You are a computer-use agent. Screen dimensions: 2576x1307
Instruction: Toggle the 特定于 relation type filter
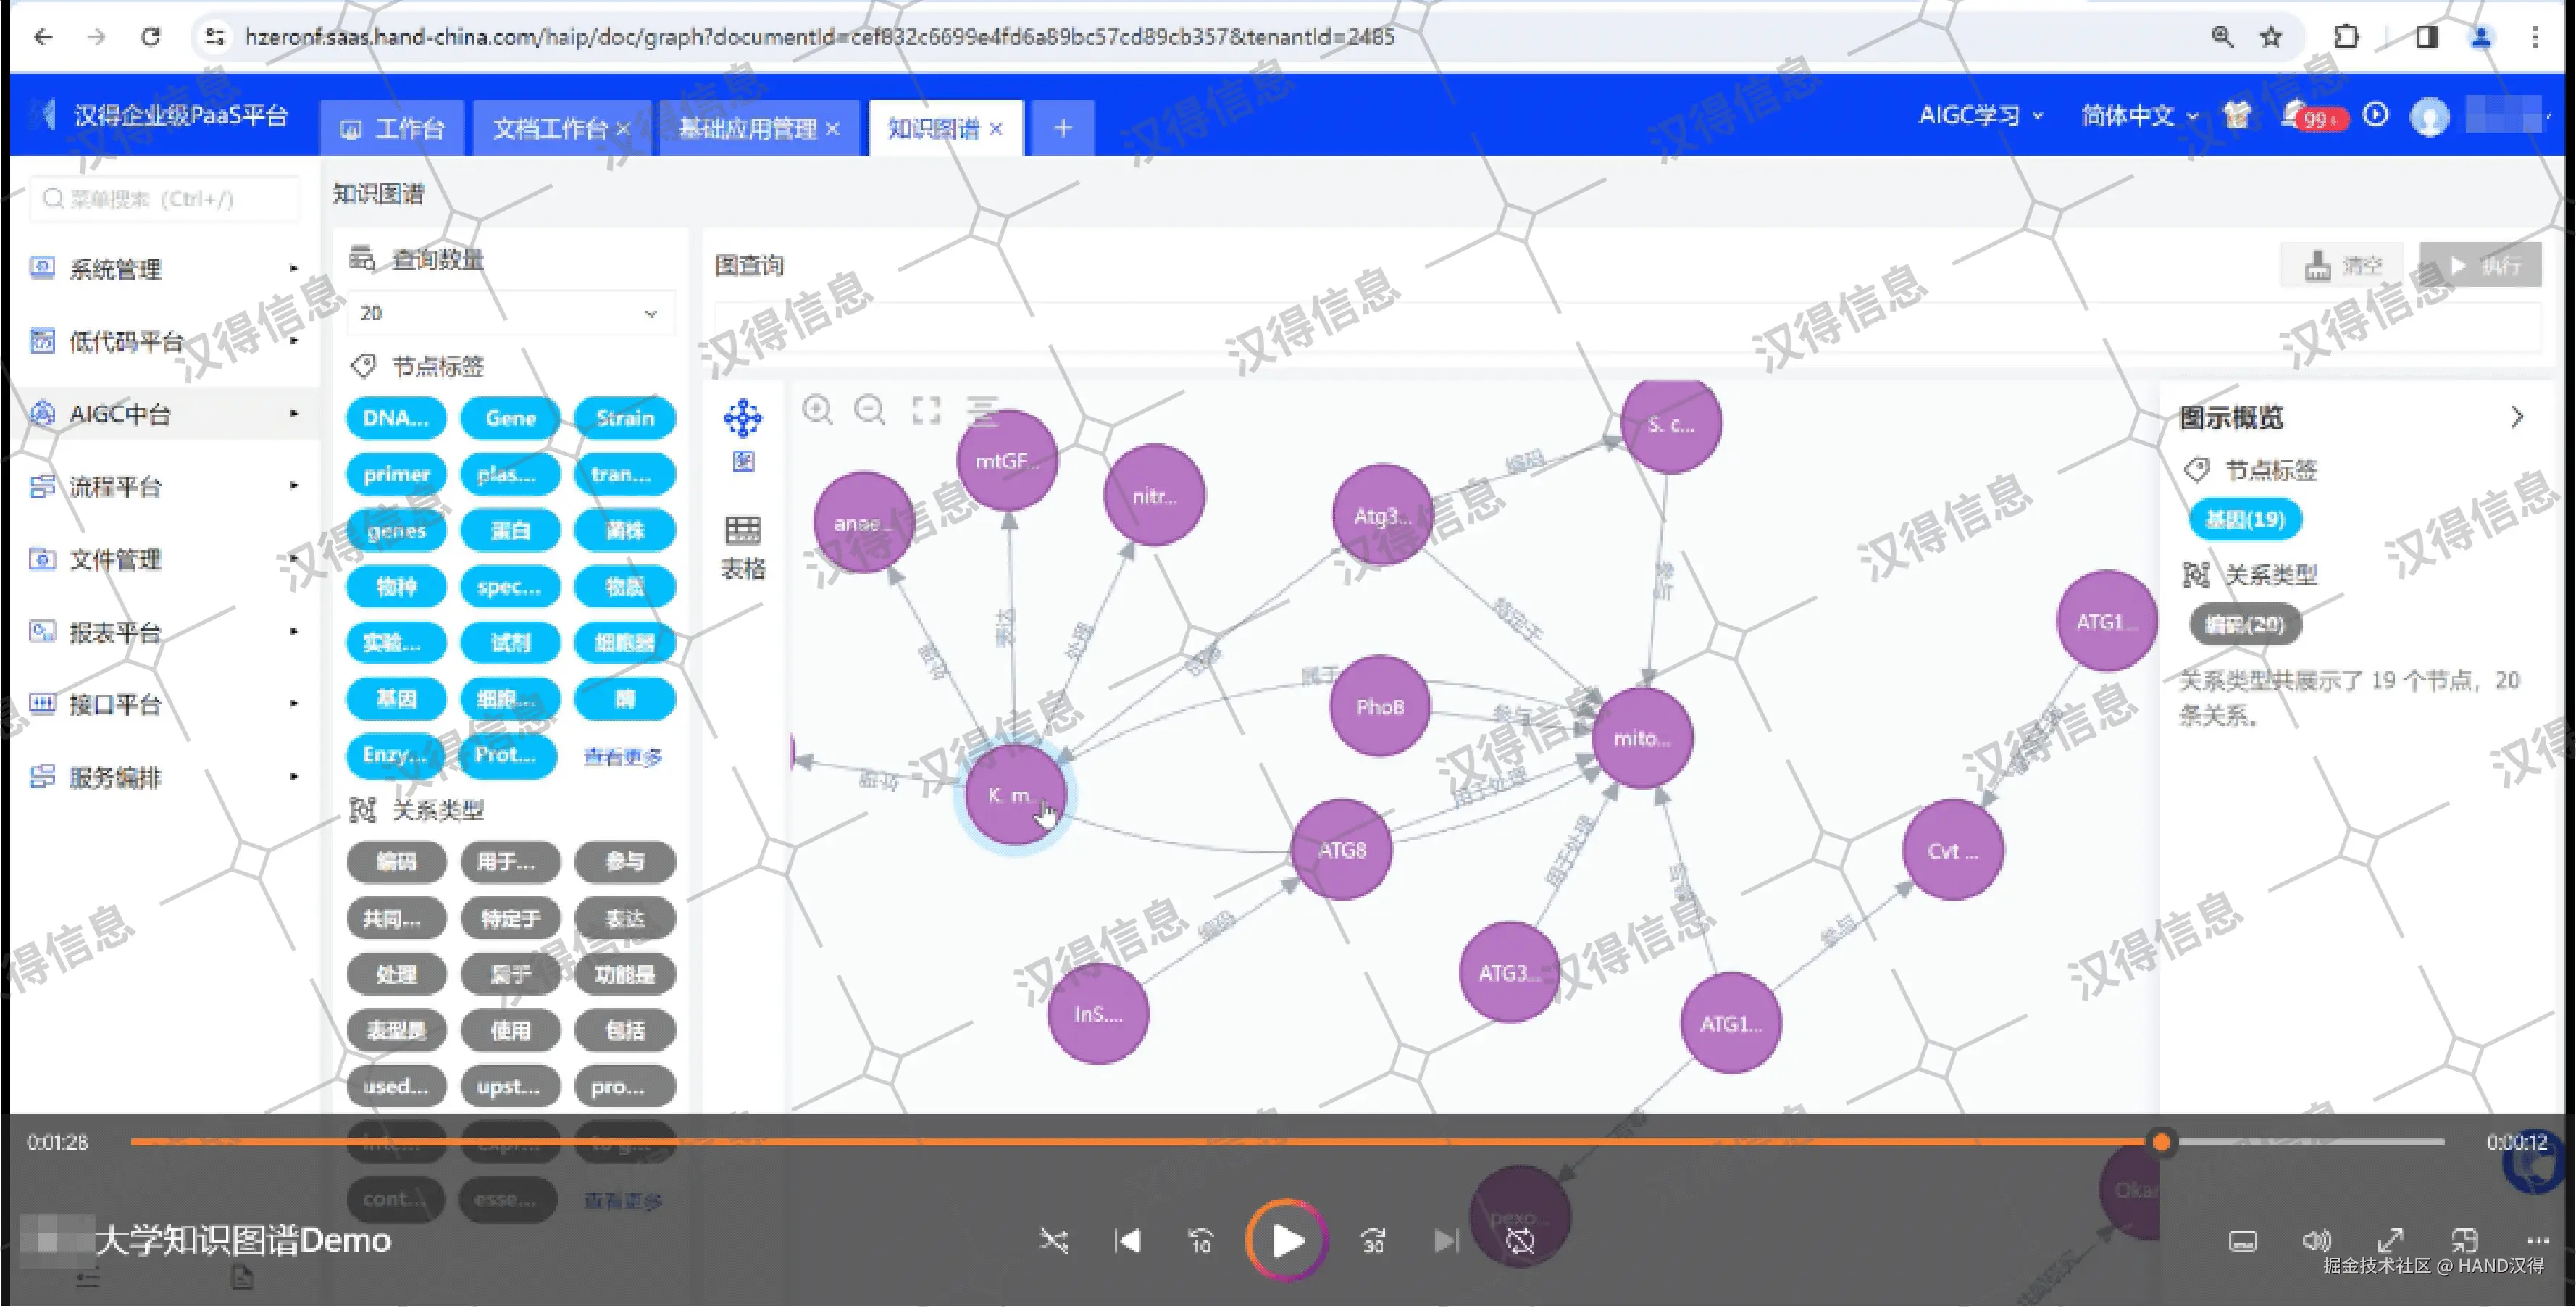(510, 918)
